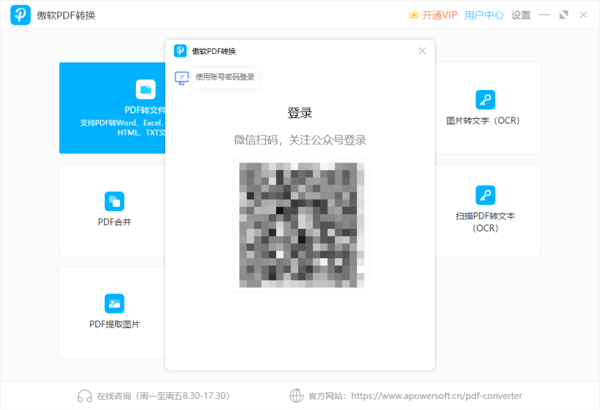Click the globe icon beside 官方网站
The height and width of the screenshot is (410, 600).
[295, 395]
